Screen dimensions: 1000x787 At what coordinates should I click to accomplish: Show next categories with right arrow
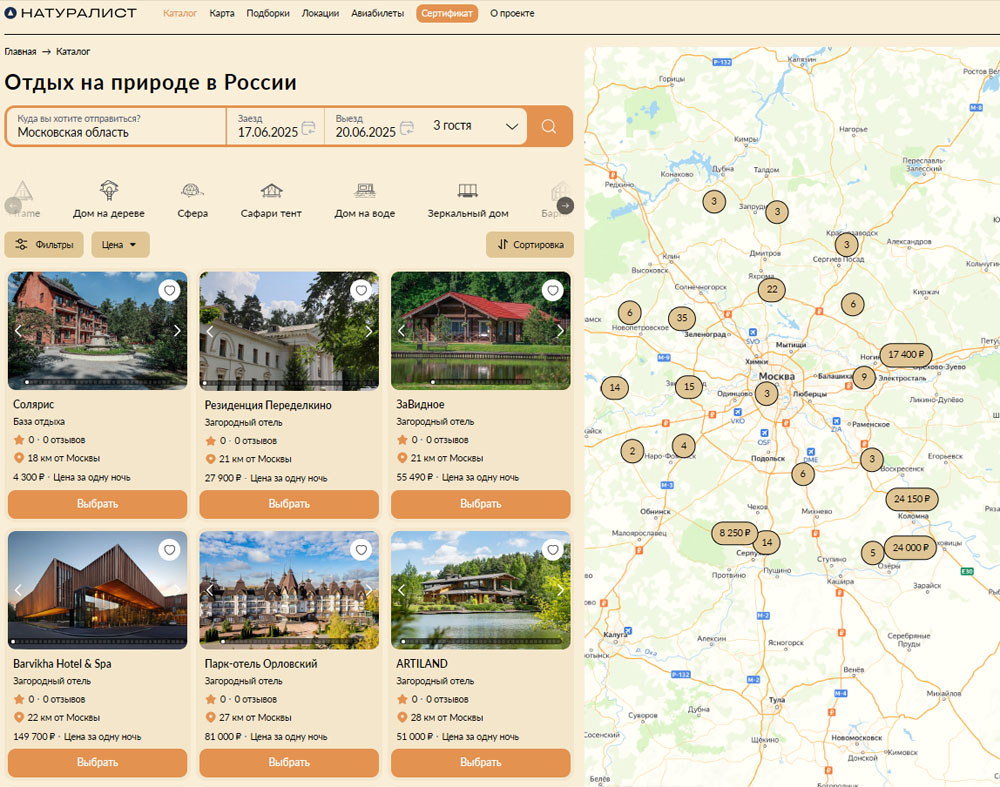pyautogui.click(x=565, y=205)
